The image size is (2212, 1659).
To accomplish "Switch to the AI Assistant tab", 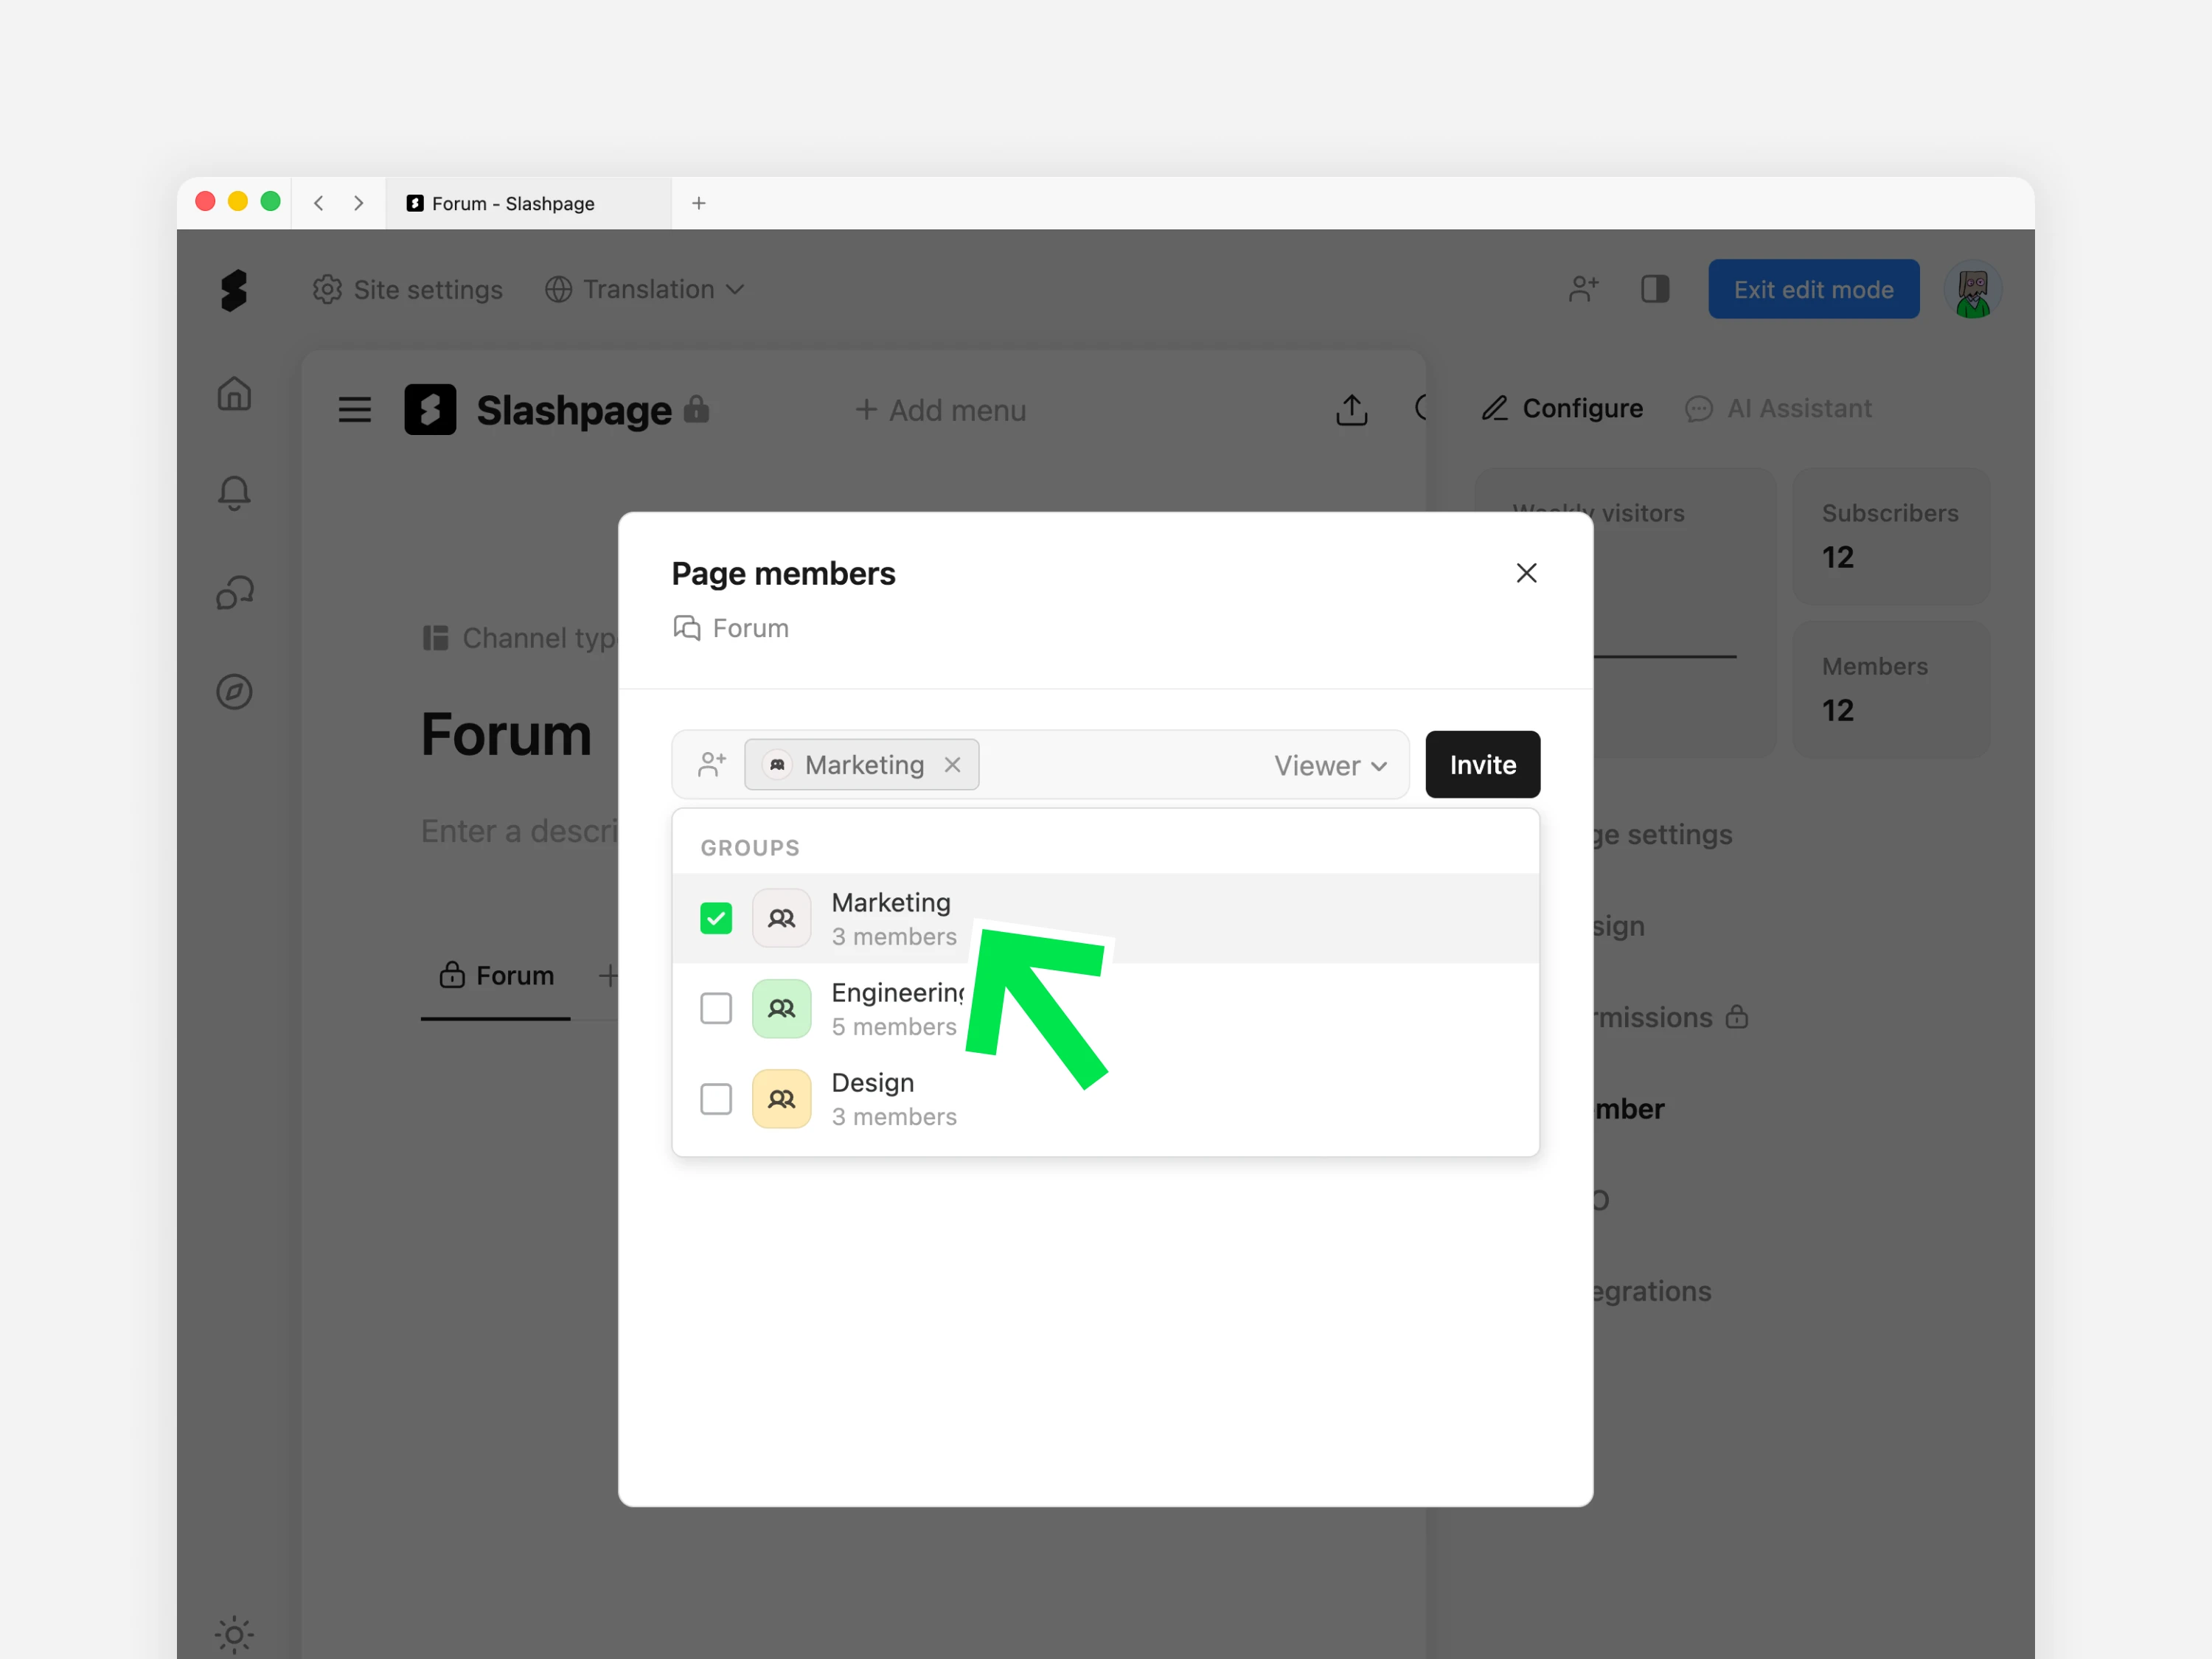I will click(x=1778, y=408).
